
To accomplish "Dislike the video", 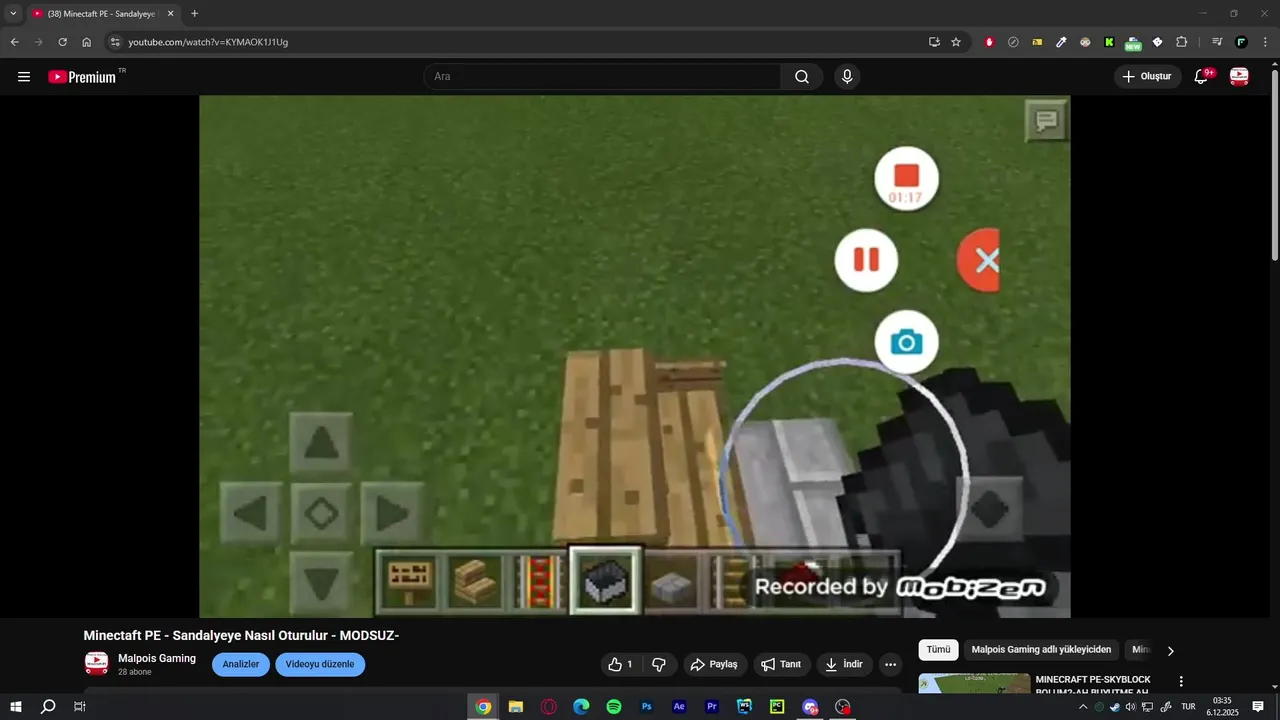I will coord(659,664).
